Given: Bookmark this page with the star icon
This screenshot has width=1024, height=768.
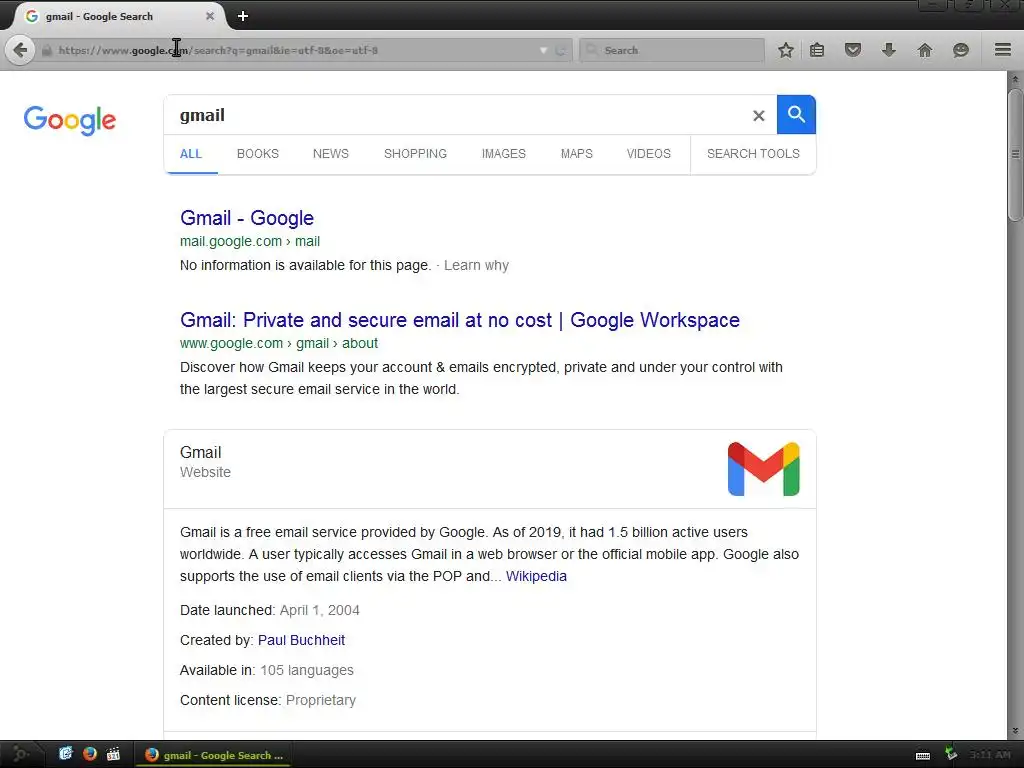Looking at the screenshot, I should point(786,50).
